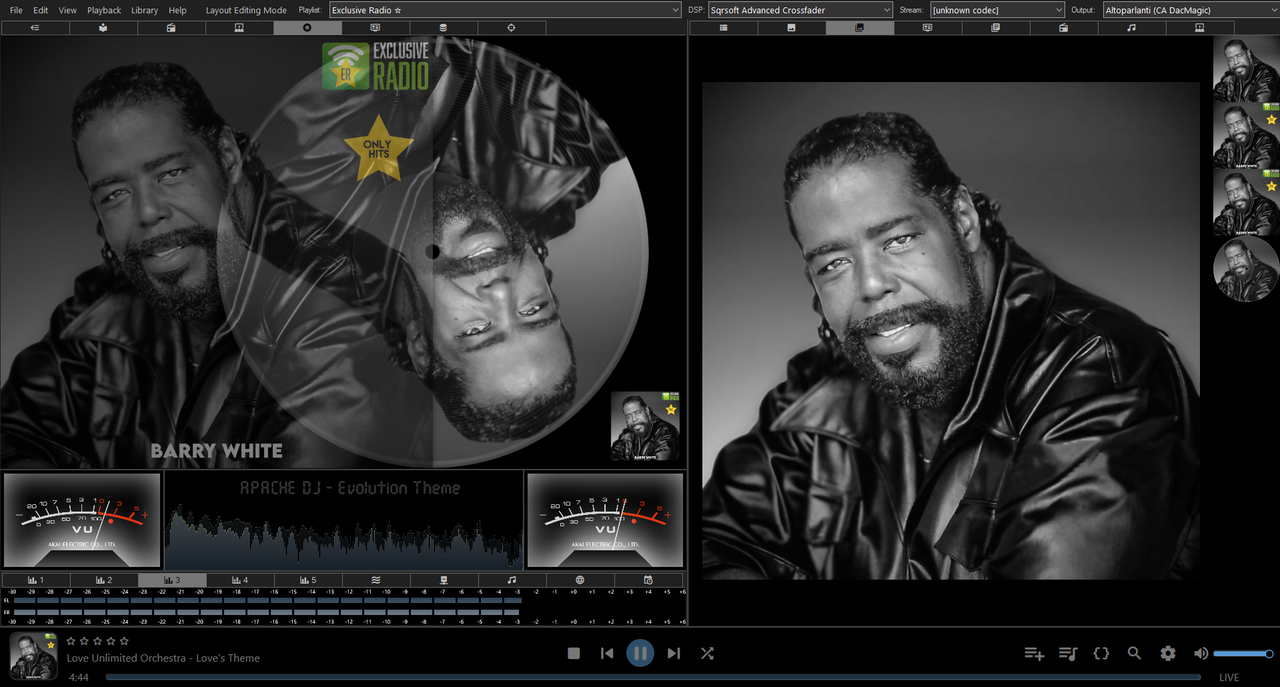Rate the track using the star rating

tap(97, 641)
